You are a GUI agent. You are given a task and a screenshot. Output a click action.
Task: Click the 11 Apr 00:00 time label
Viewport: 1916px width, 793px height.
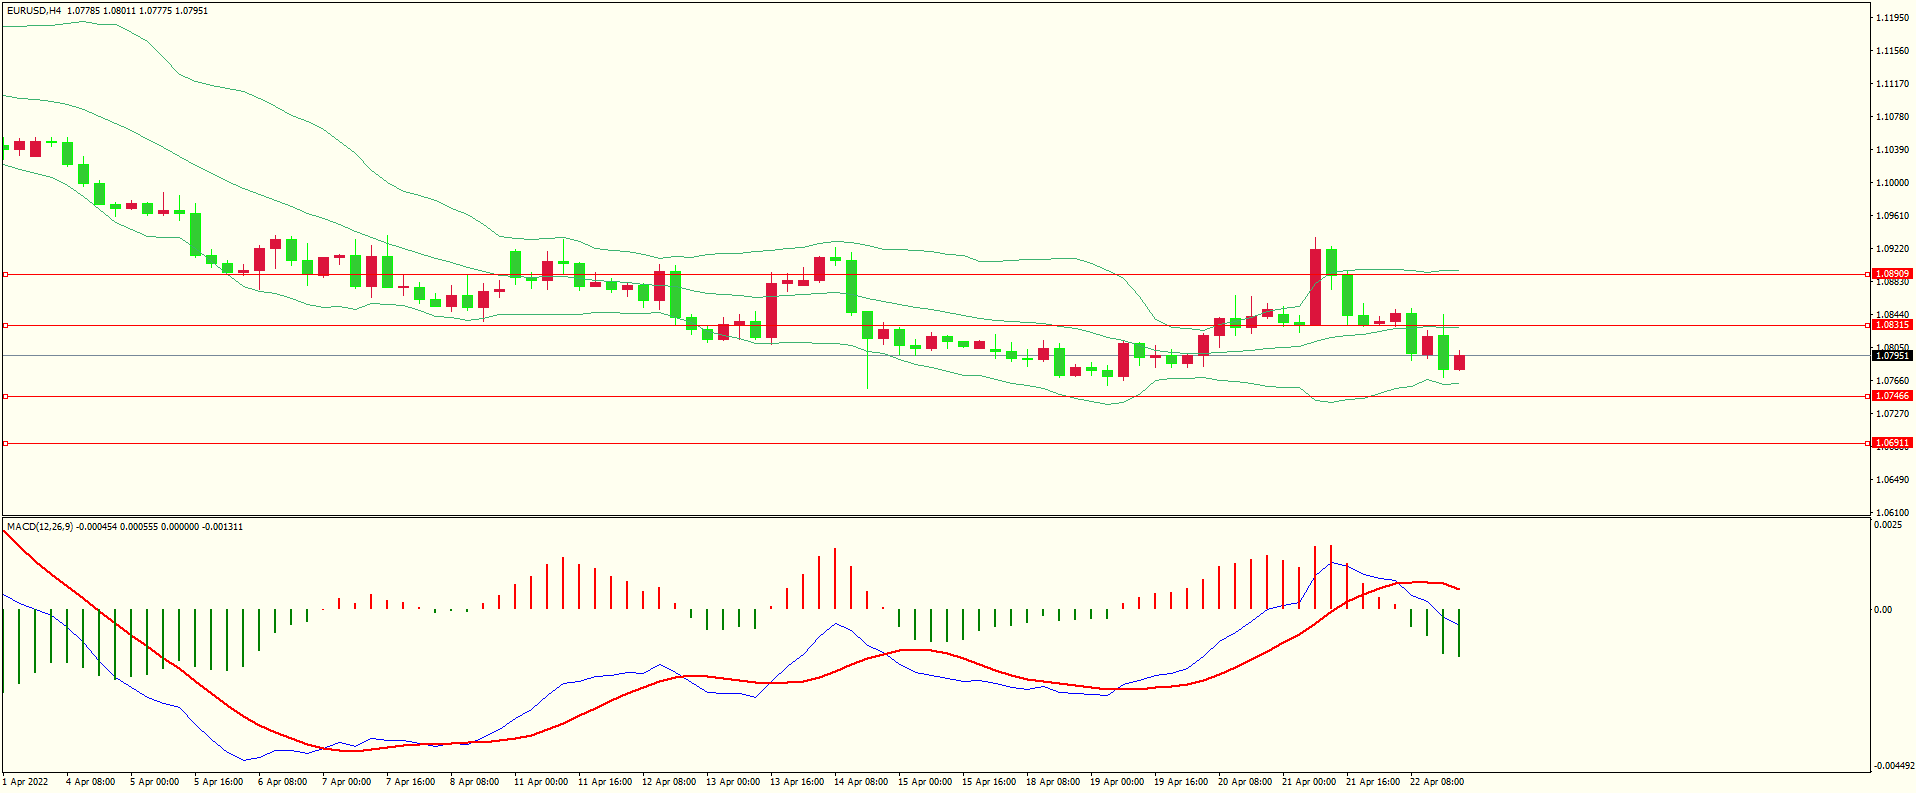[x=540, y=782]
